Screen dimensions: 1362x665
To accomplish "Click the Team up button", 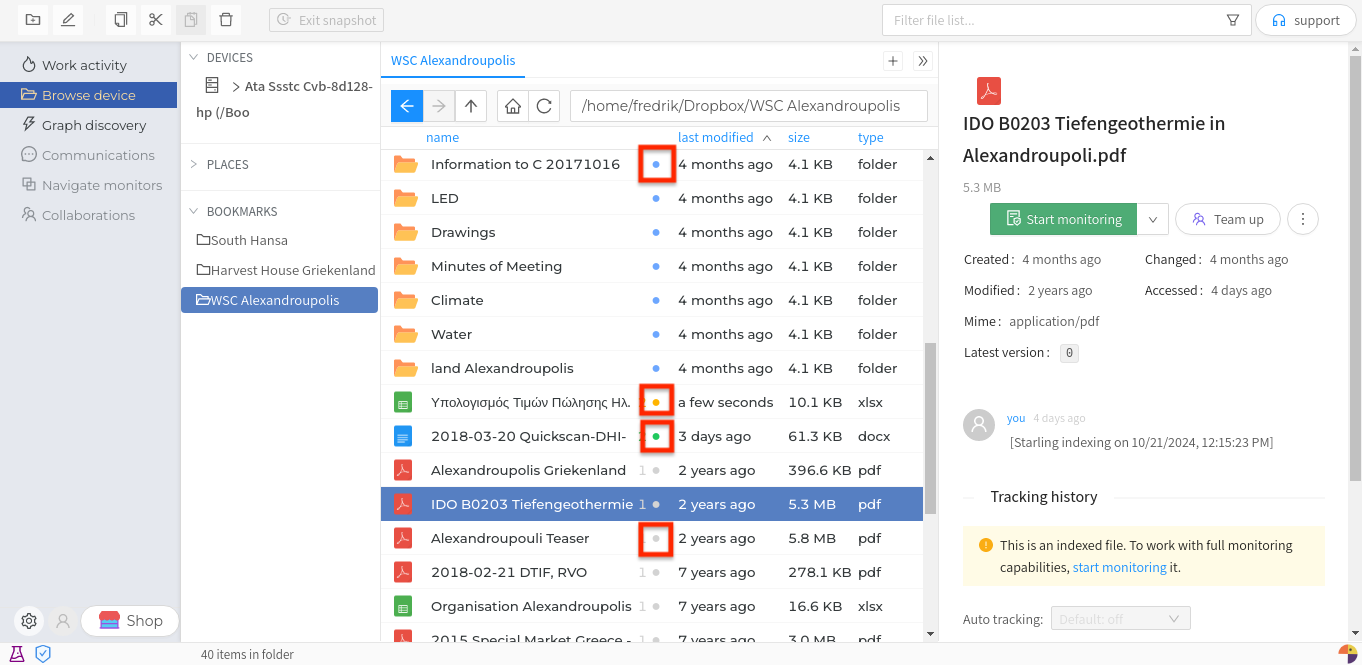I will 1228,219.
